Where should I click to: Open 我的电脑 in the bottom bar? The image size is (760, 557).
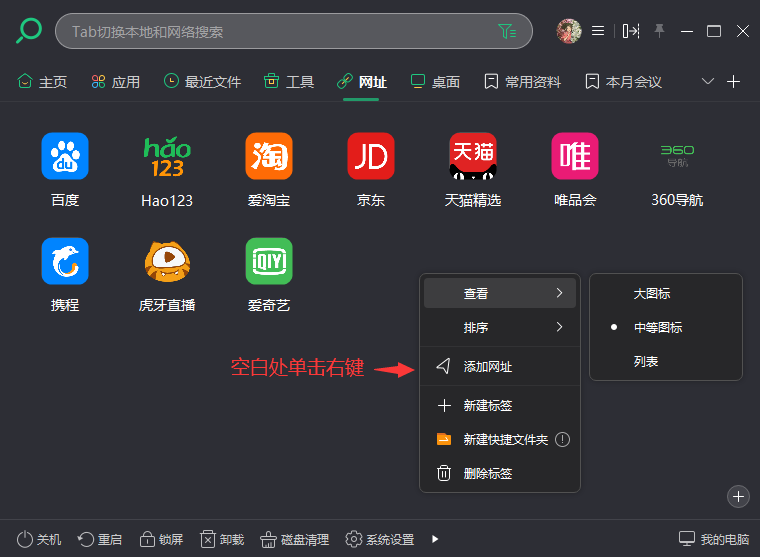point(714,539)
